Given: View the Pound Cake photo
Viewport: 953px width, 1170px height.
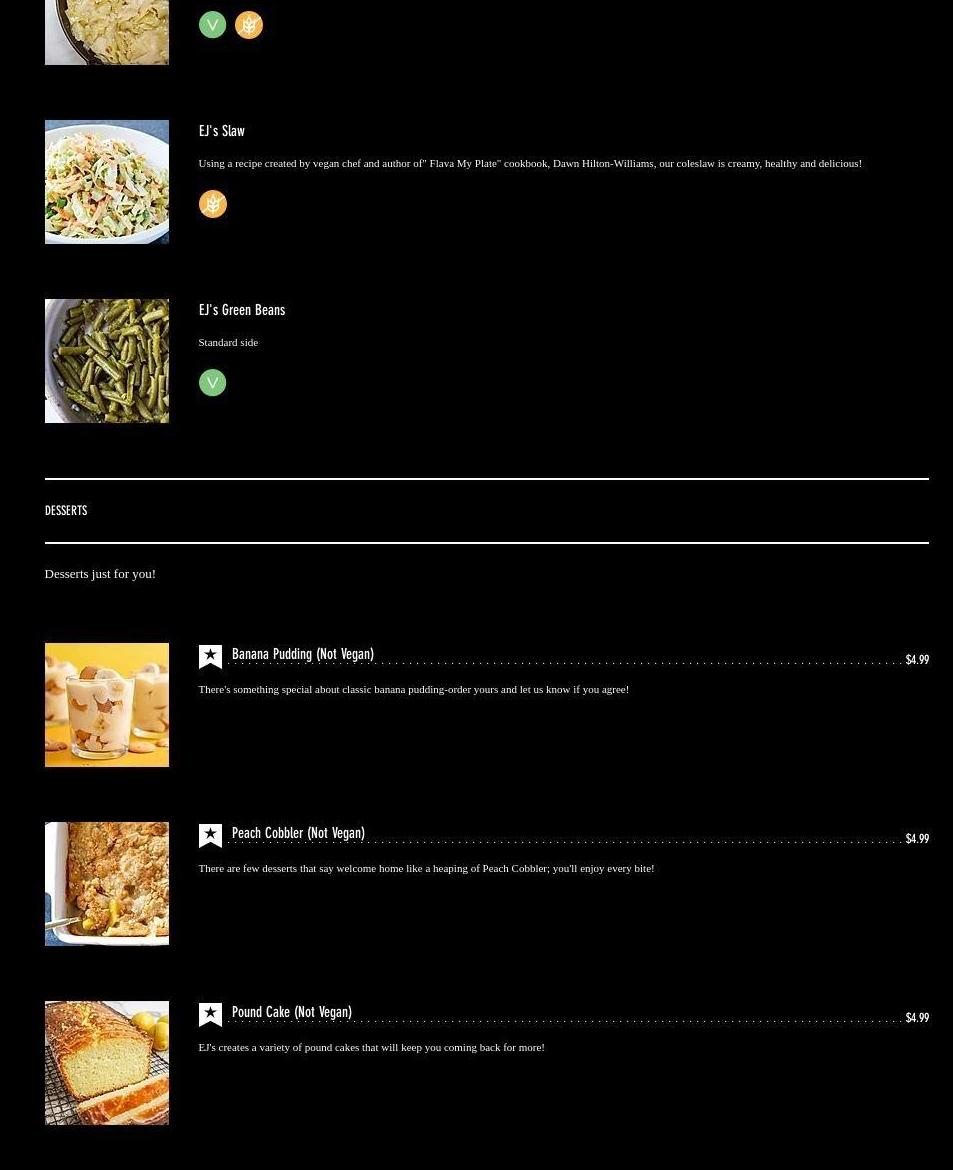Looking at the screenshot, I should click(107, 1063).
